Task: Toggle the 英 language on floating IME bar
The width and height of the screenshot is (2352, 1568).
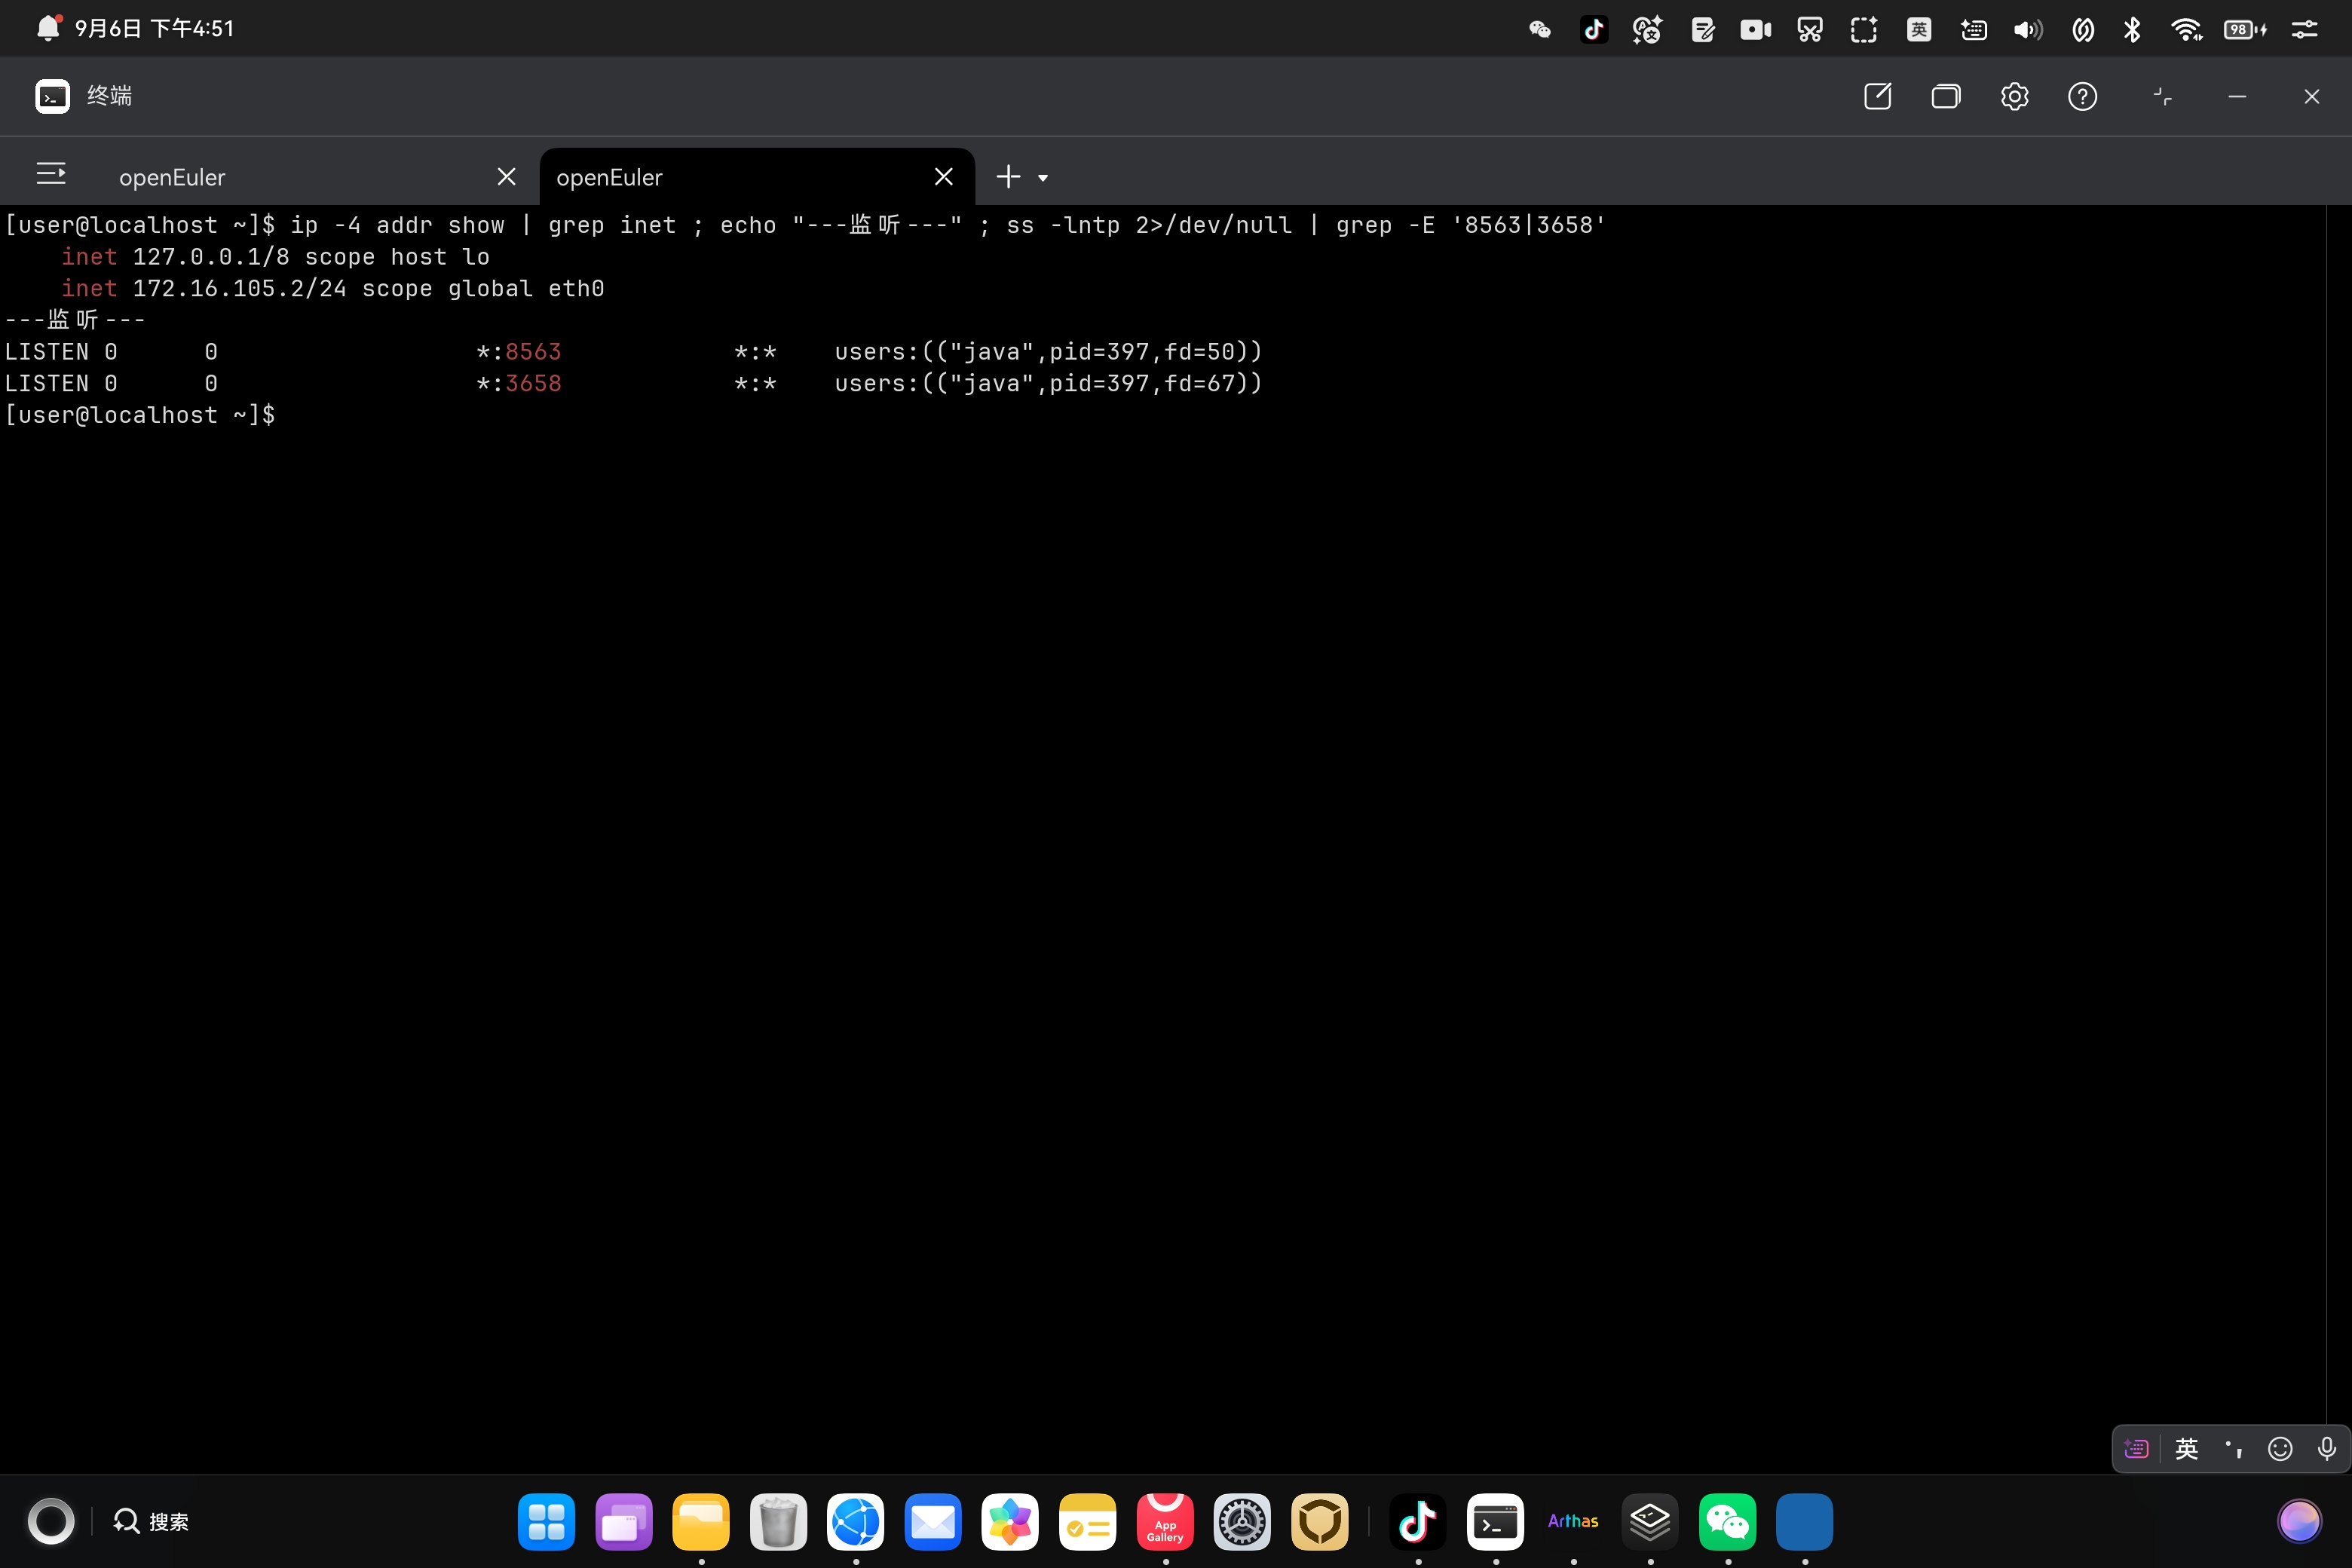Action: pos(2187,1448)
